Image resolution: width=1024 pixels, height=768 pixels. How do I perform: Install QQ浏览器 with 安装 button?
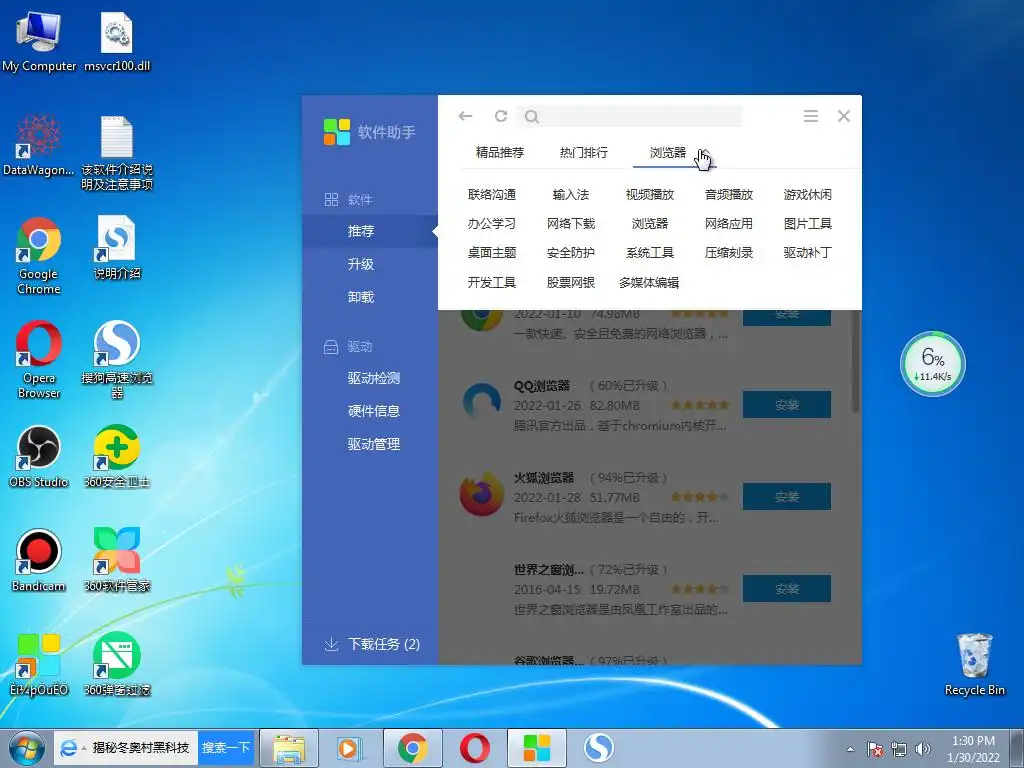pos(787,405)
